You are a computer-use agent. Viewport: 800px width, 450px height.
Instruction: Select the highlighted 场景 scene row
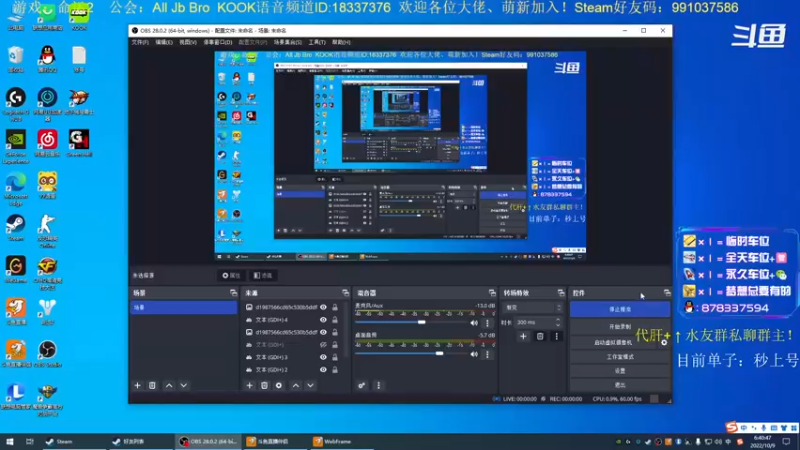pyautogui.click(x=184, y=307)
